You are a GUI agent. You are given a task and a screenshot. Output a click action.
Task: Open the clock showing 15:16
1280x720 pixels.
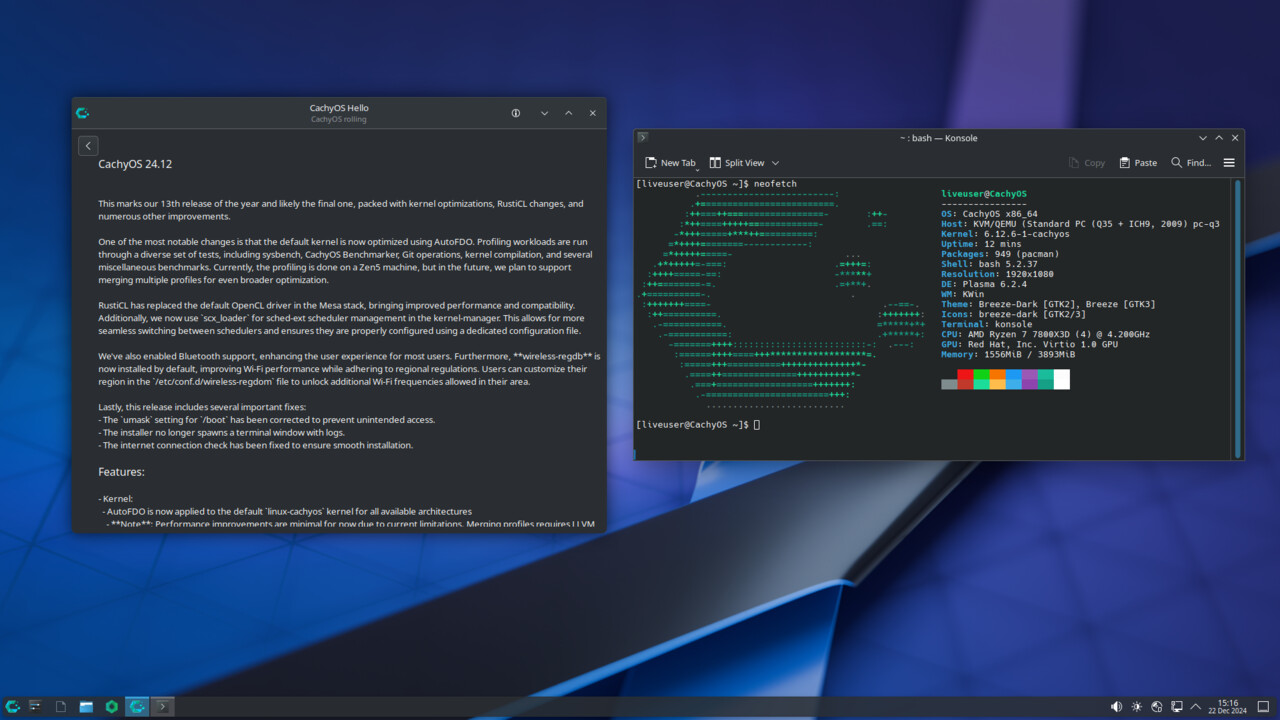[x=1229, y=707]
